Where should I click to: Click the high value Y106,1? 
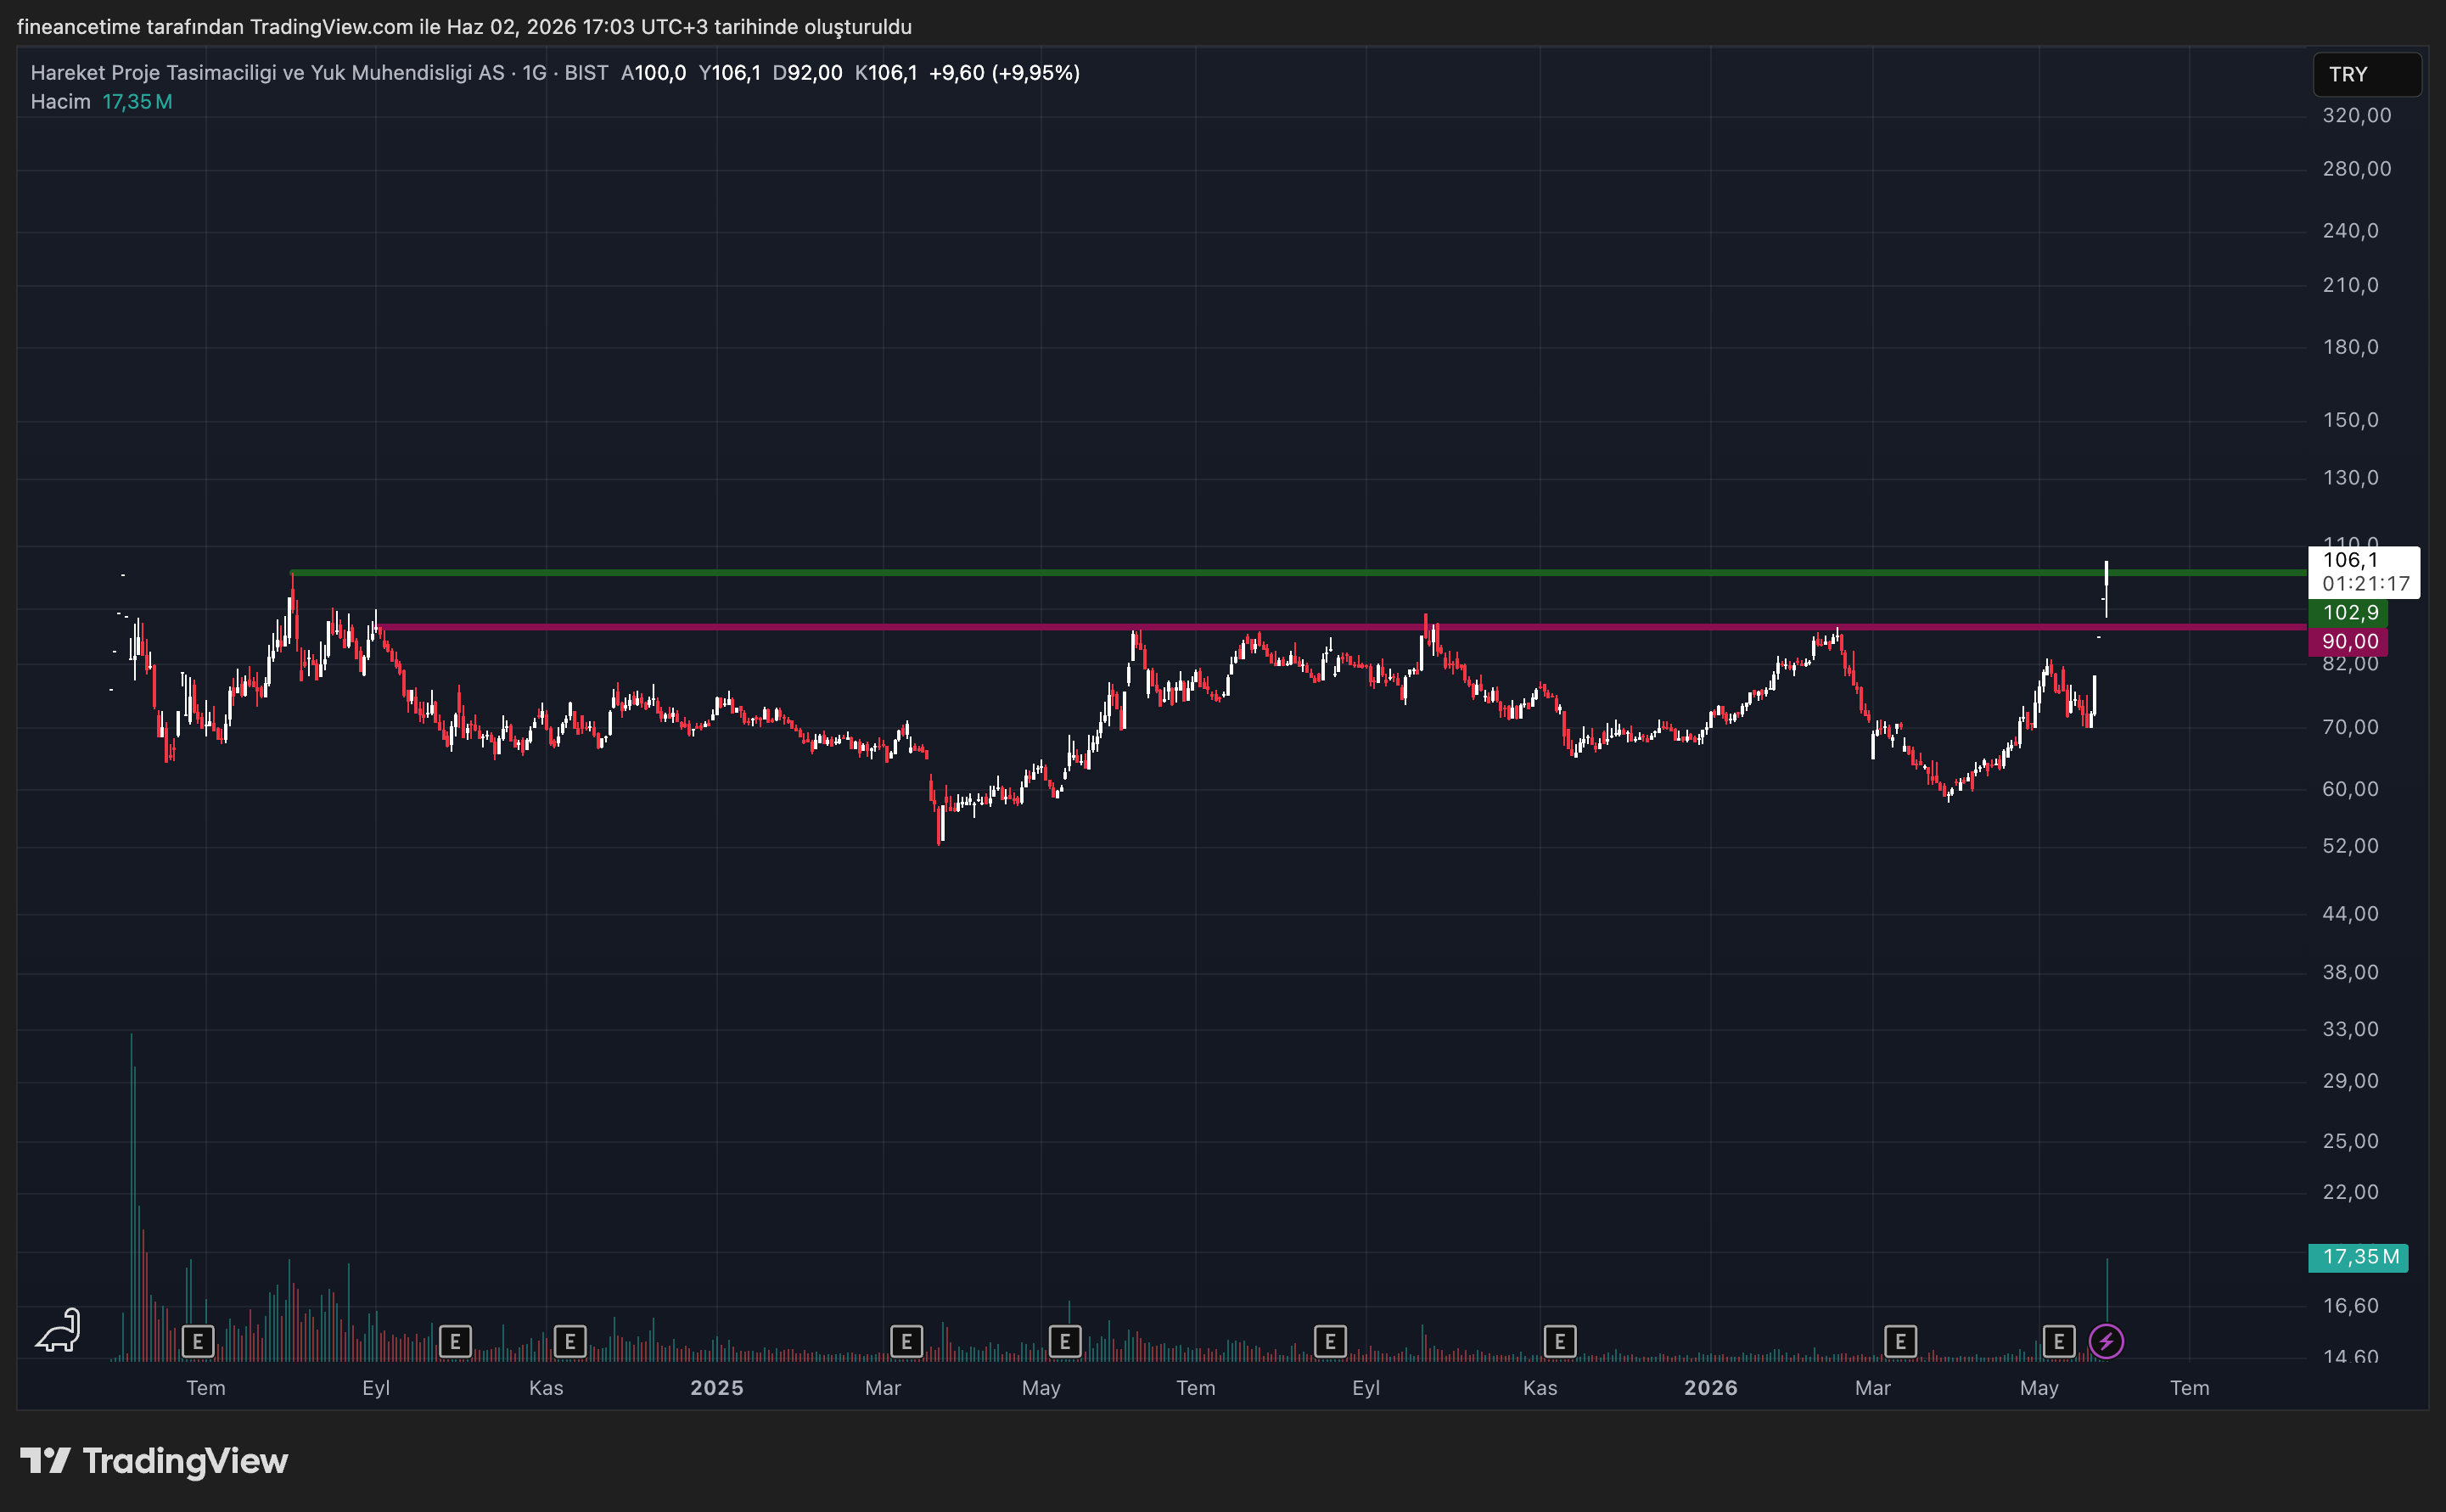730,73
